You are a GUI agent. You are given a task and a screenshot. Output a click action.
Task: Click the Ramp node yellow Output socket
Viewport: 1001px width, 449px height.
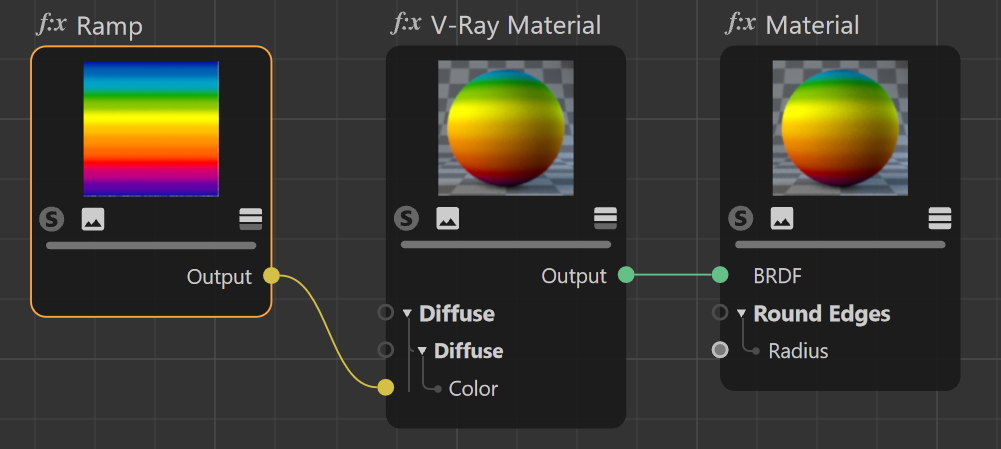point(271,276)
